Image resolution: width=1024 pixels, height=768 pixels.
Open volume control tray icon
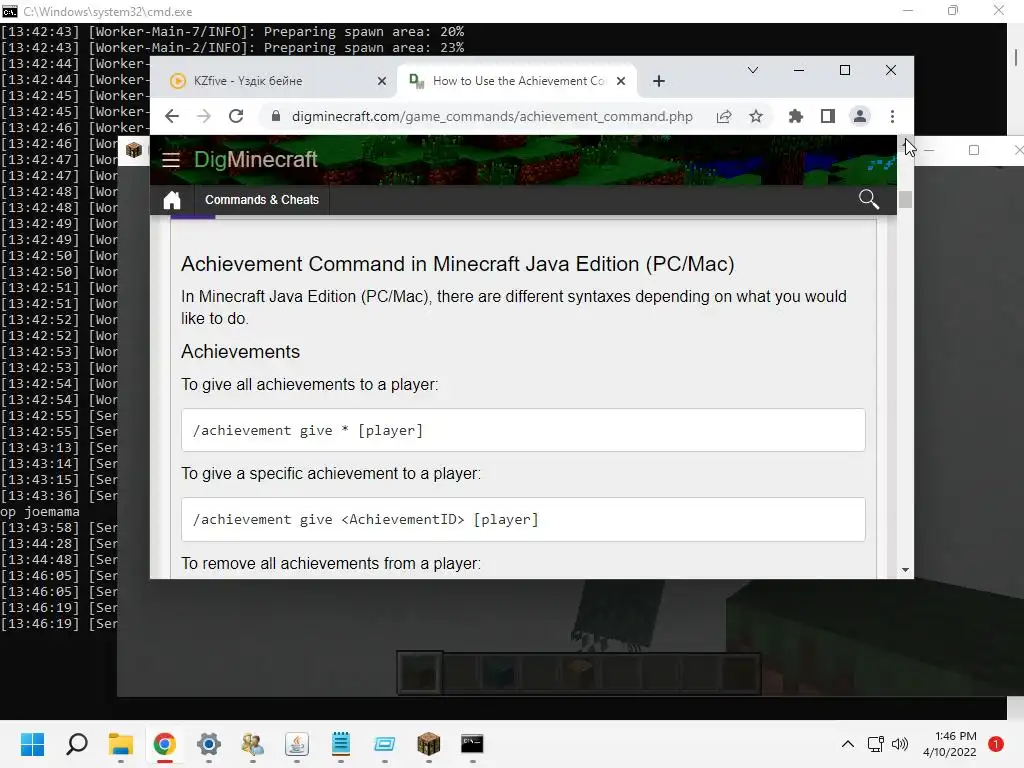point(900,744)
